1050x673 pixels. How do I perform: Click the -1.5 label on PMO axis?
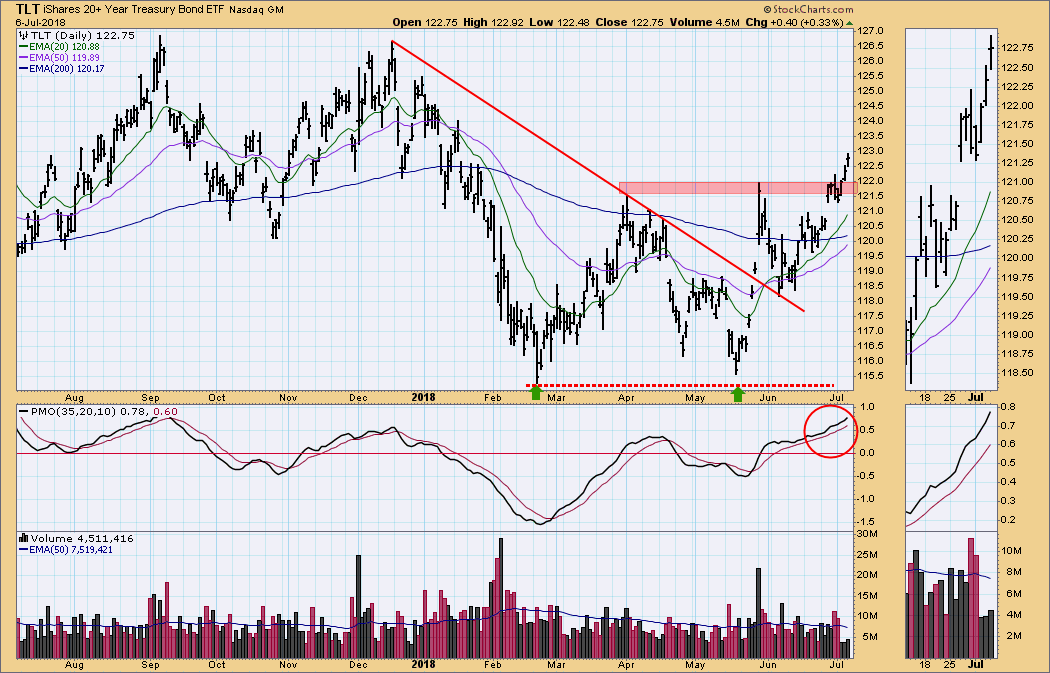click(x=868, y=522)
